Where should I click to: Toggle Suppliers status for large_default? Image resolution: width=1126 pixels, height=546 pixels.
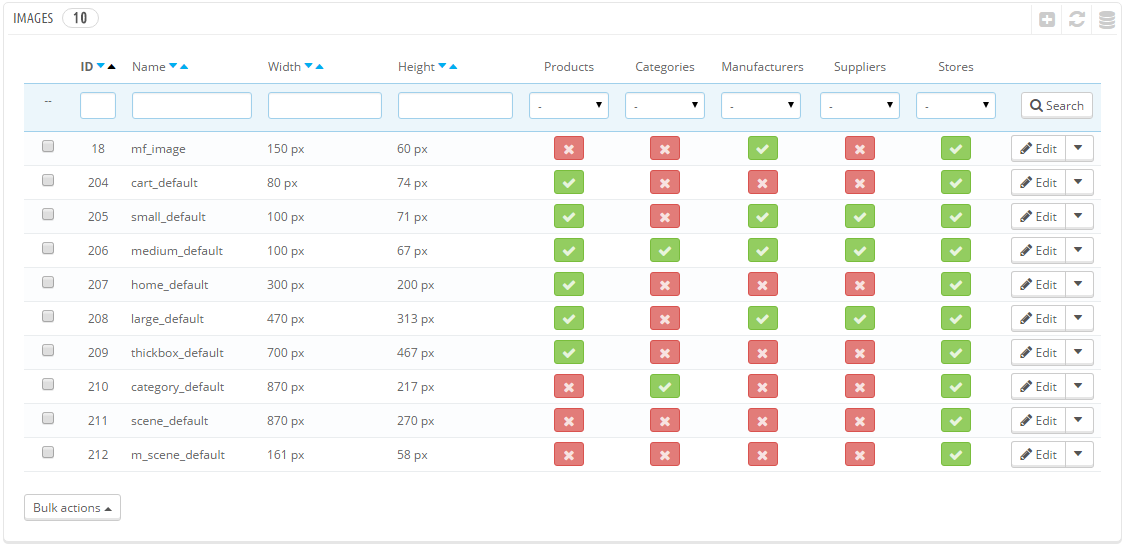[860, 318]
